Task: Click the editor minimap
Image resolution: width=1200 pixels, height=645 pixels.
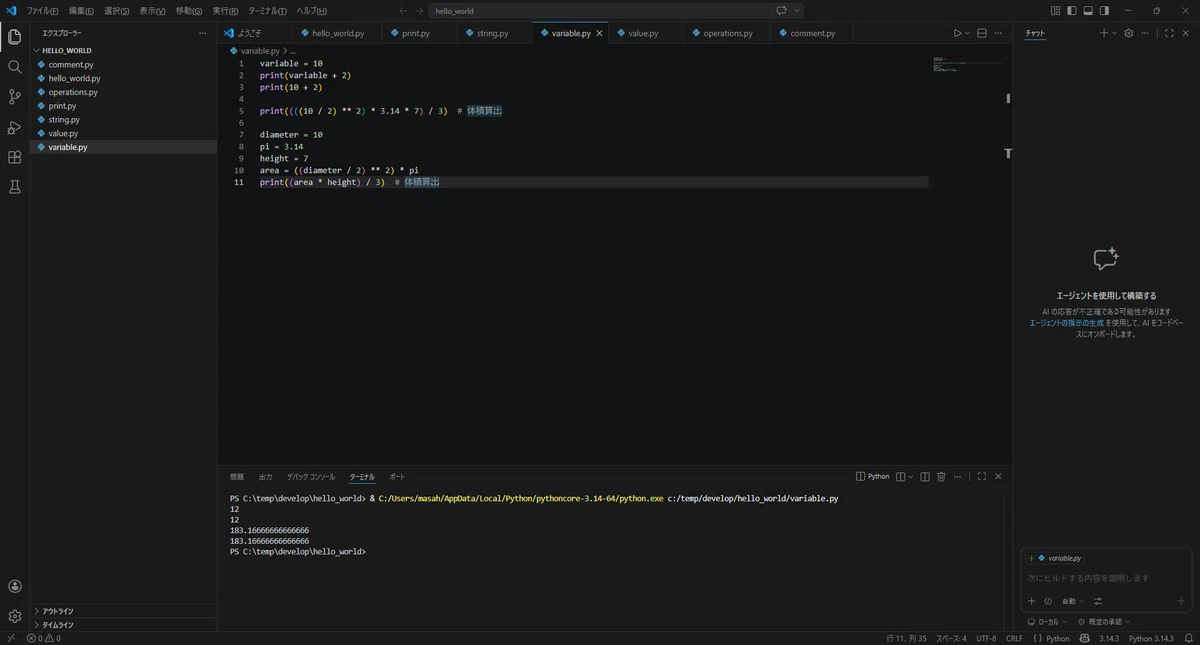Action: tap(968, 65)
